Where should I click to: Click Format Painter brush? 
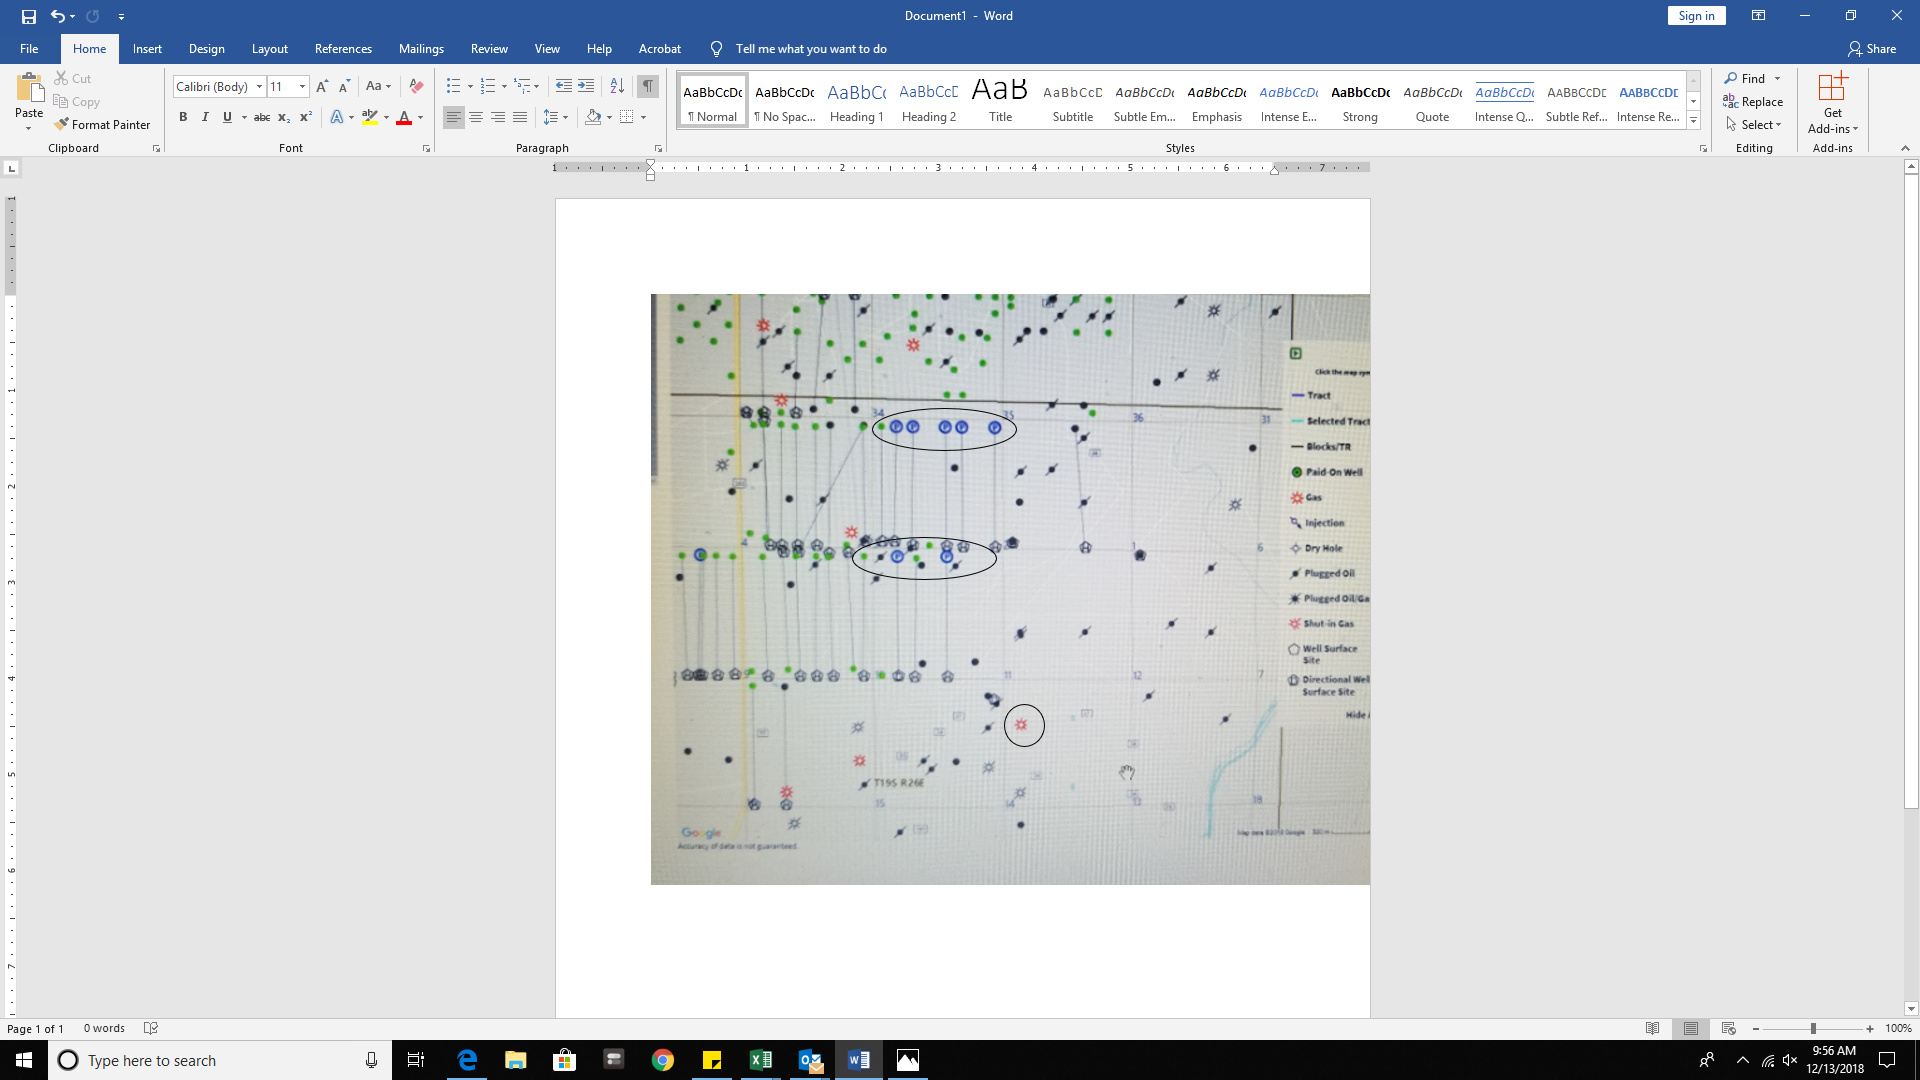tap(102, 125)
